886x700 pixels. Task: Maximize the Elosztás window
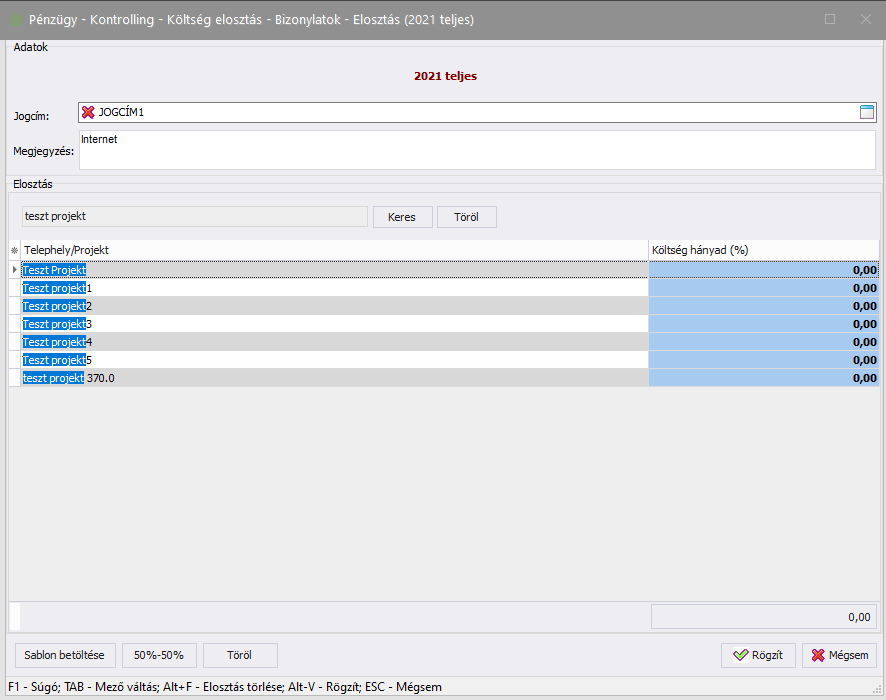(829, 19)
